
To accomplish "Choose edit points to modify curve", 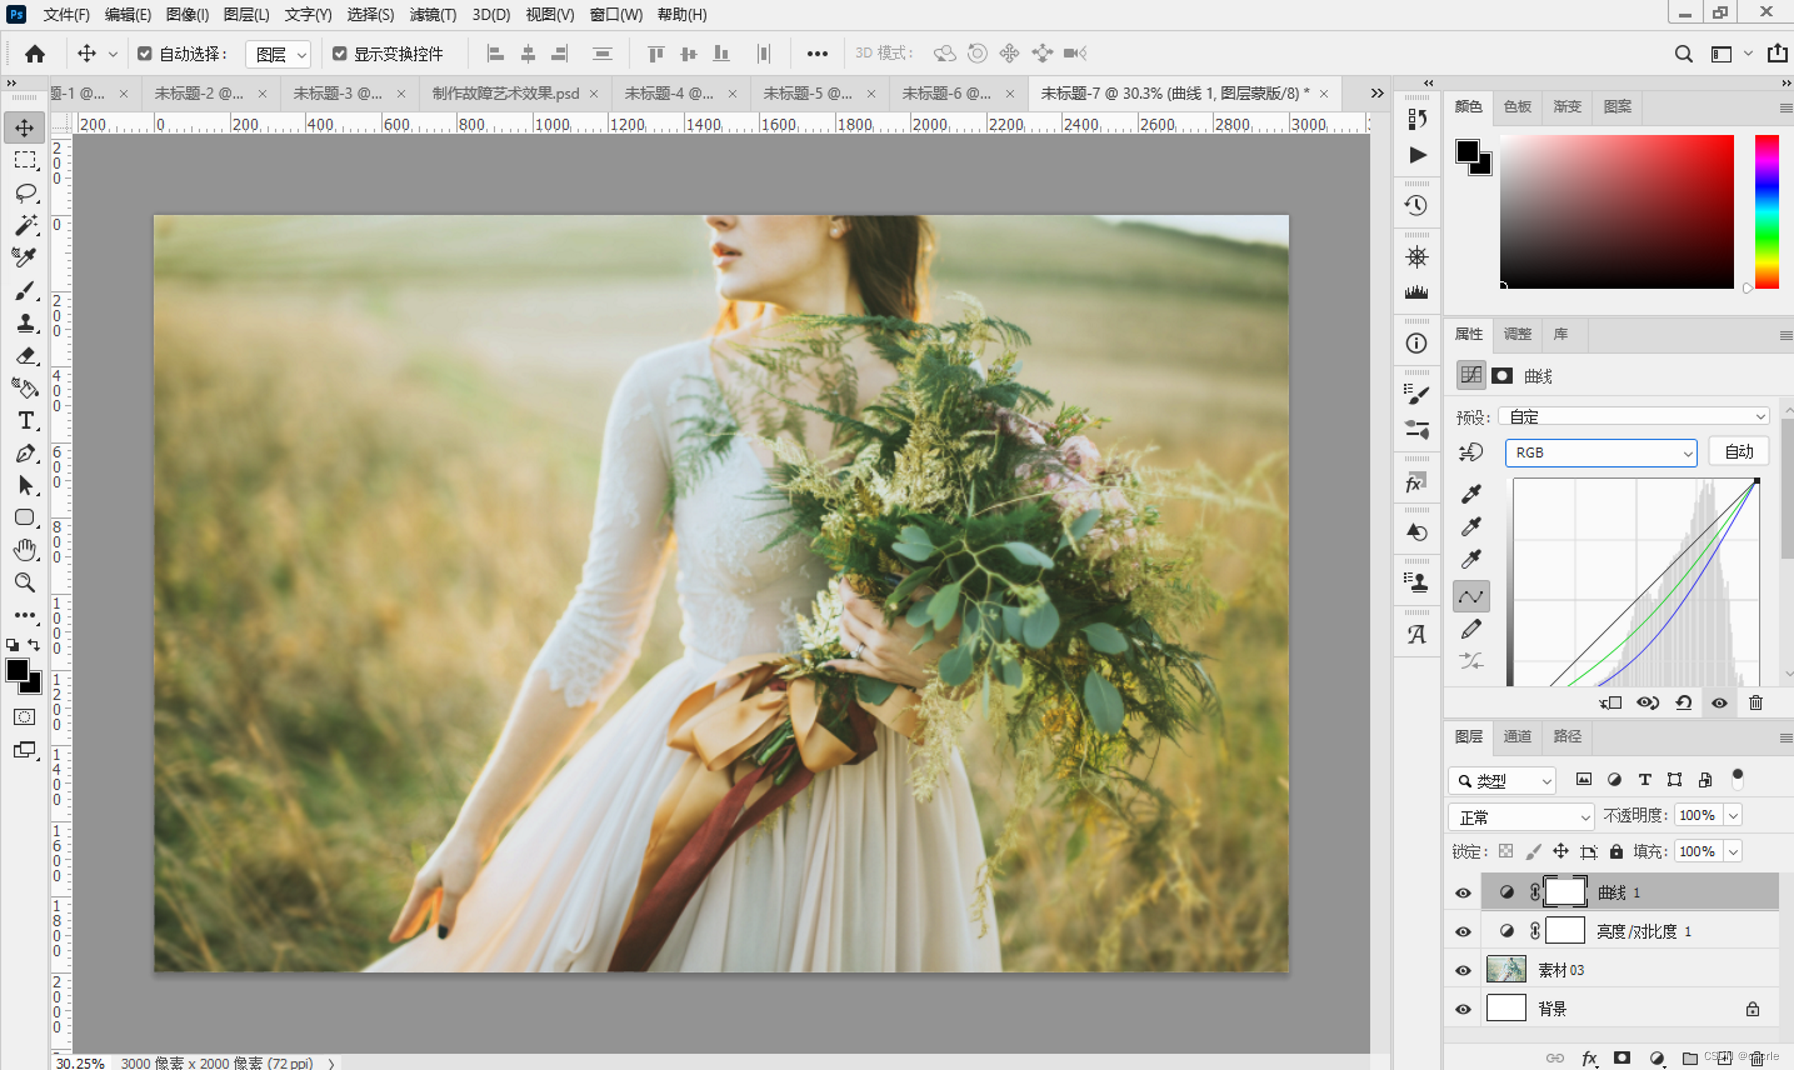I will [x=1471, y=597].
